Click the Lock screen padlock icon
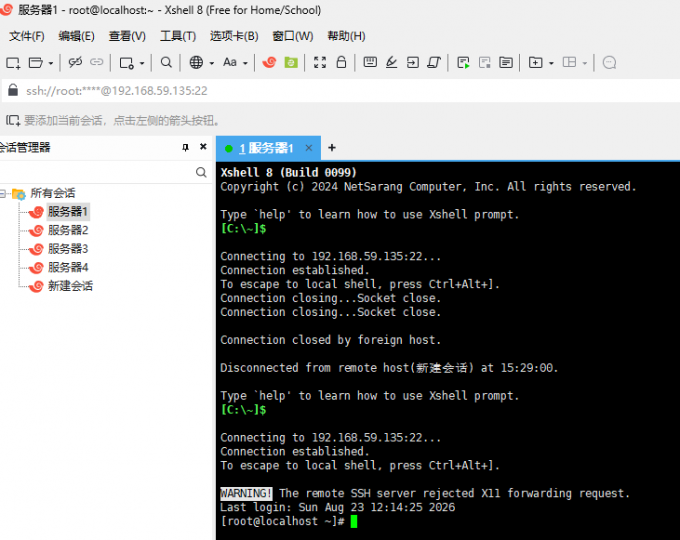The width and height of the screenshot is (680, 540). [341, 62]
